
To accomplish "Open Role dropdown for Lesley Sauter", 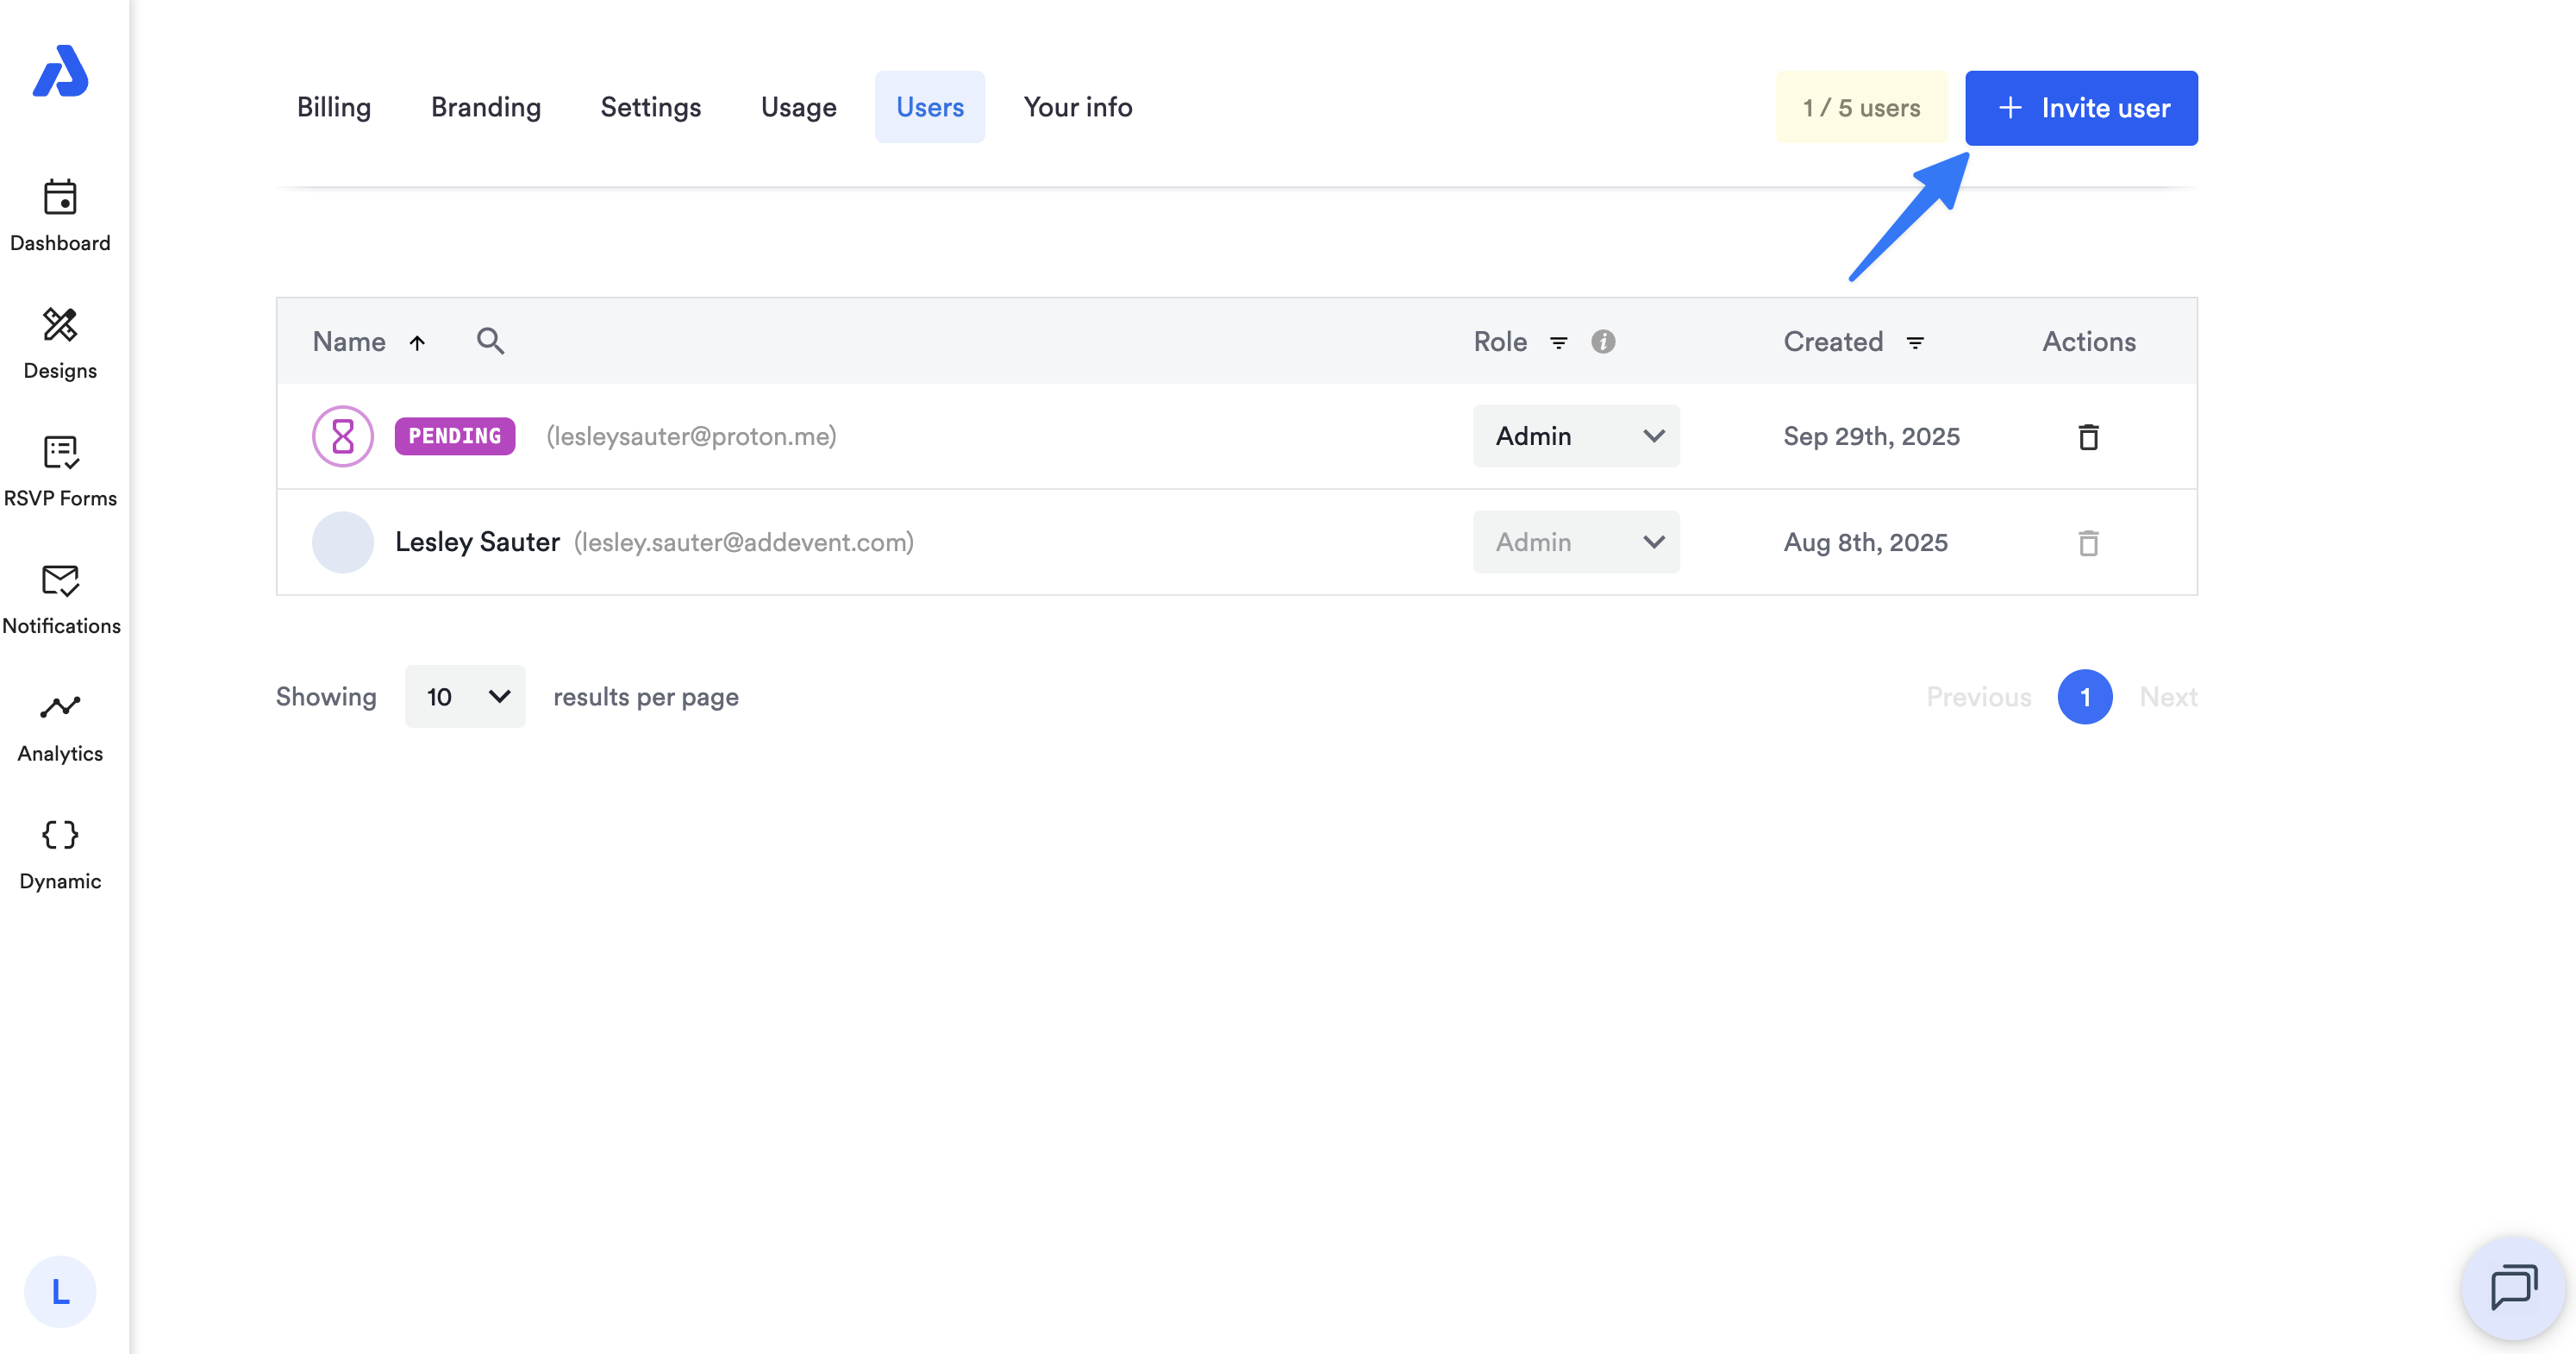I will pyautogui.click(x=1576, y=542).
